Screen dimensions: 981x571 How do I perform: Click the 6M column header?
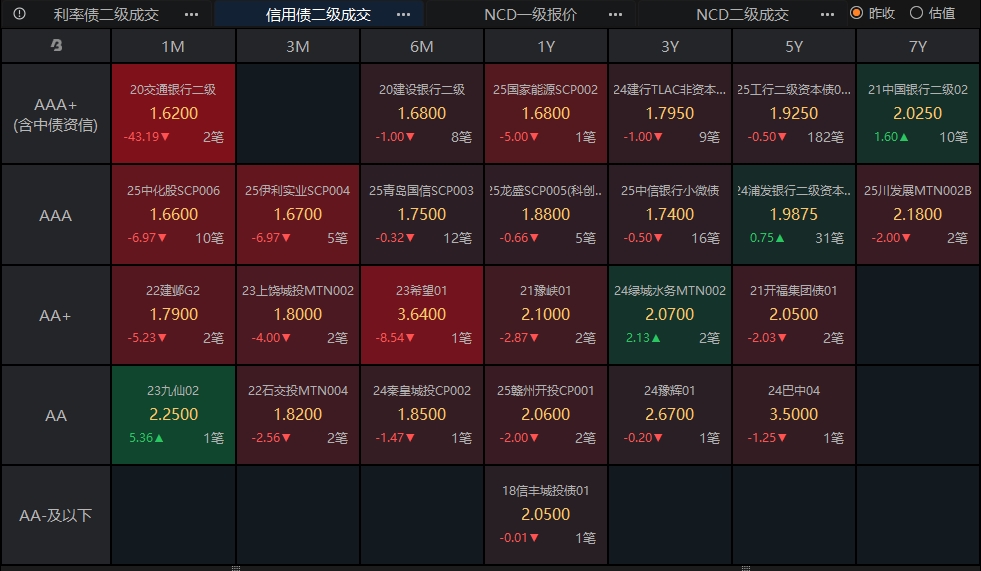coord(422,46)
